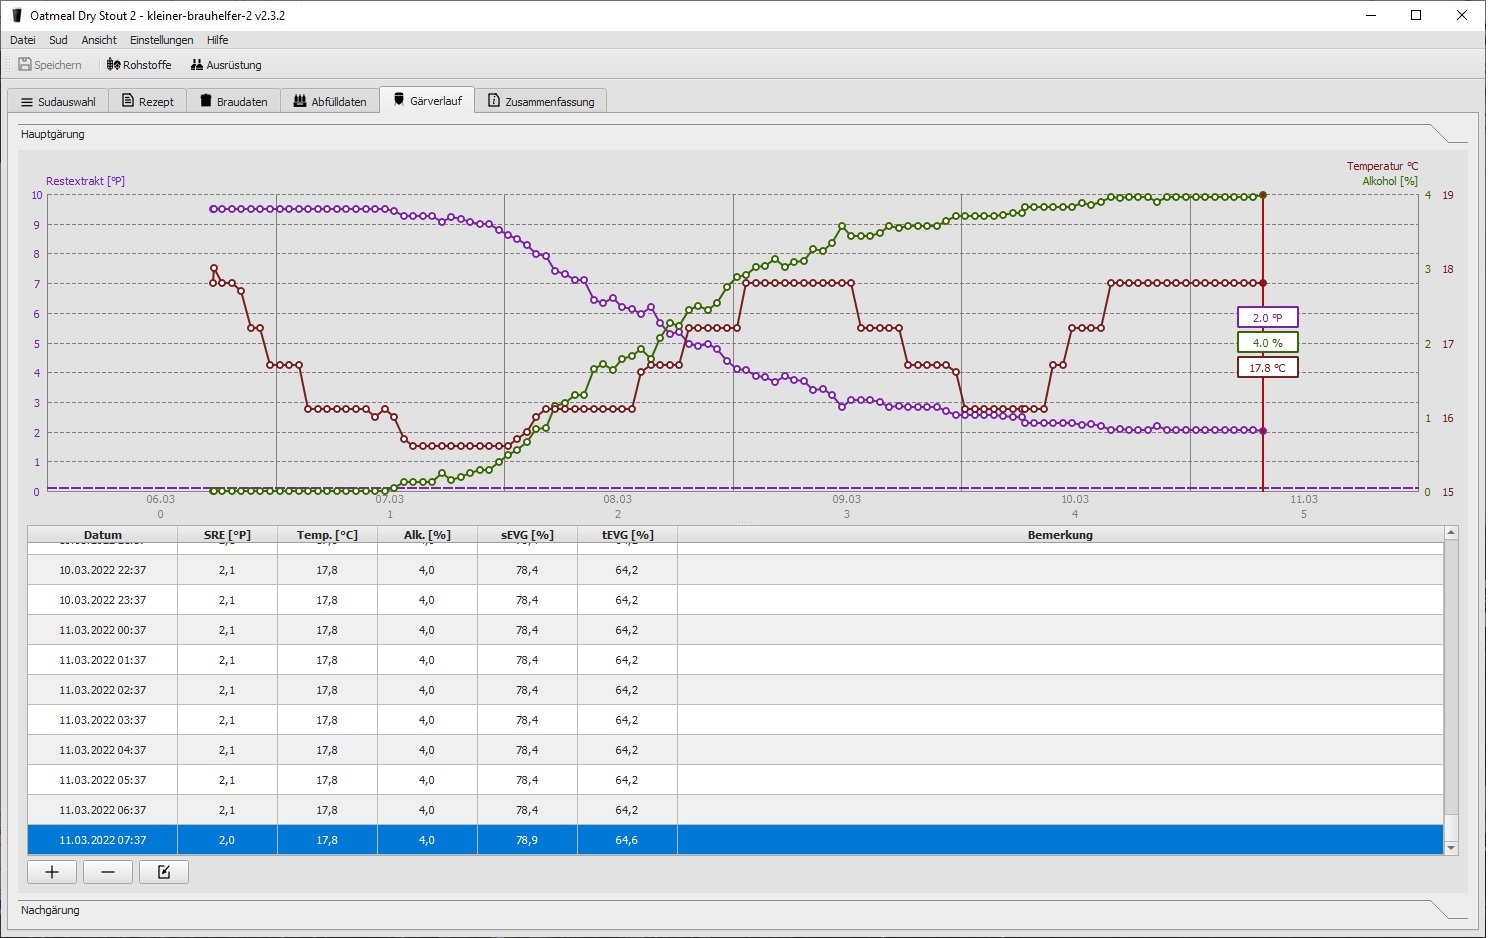
Task: Open Ausrüstung from the toolbar
Action: [226, 65]
